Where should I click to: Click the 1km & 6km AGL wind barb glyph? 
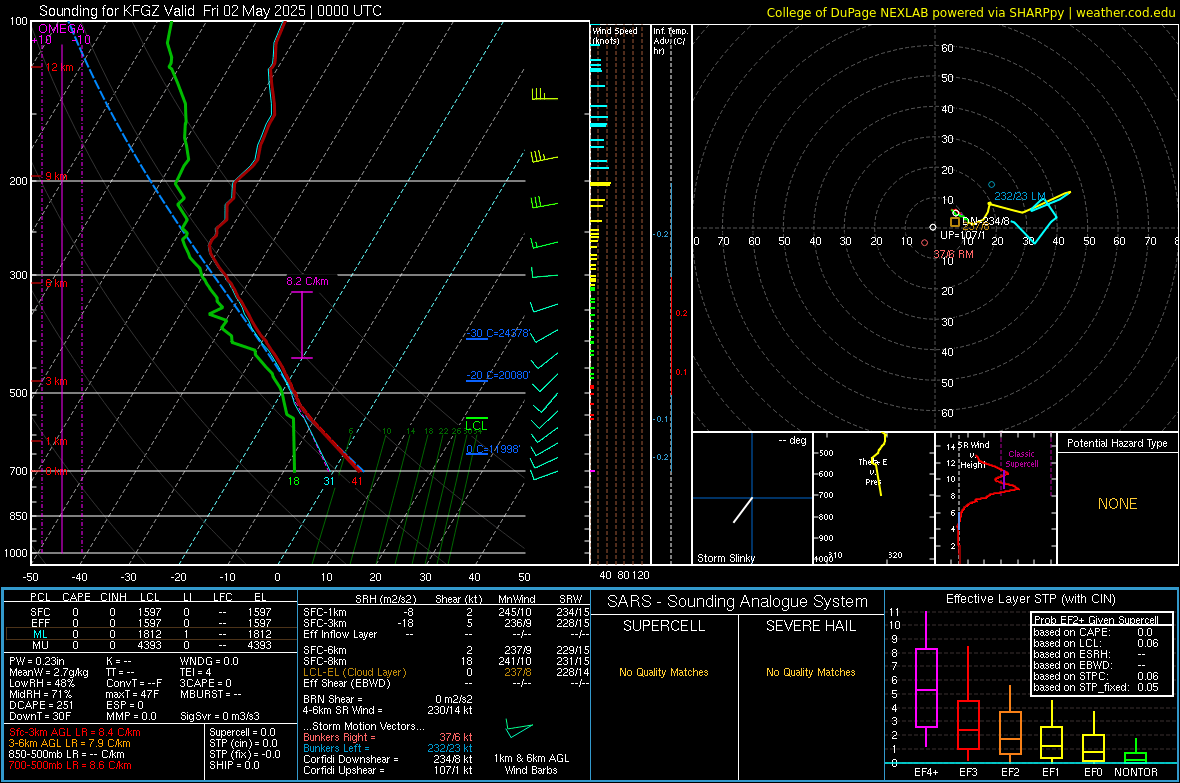point(519,730)
